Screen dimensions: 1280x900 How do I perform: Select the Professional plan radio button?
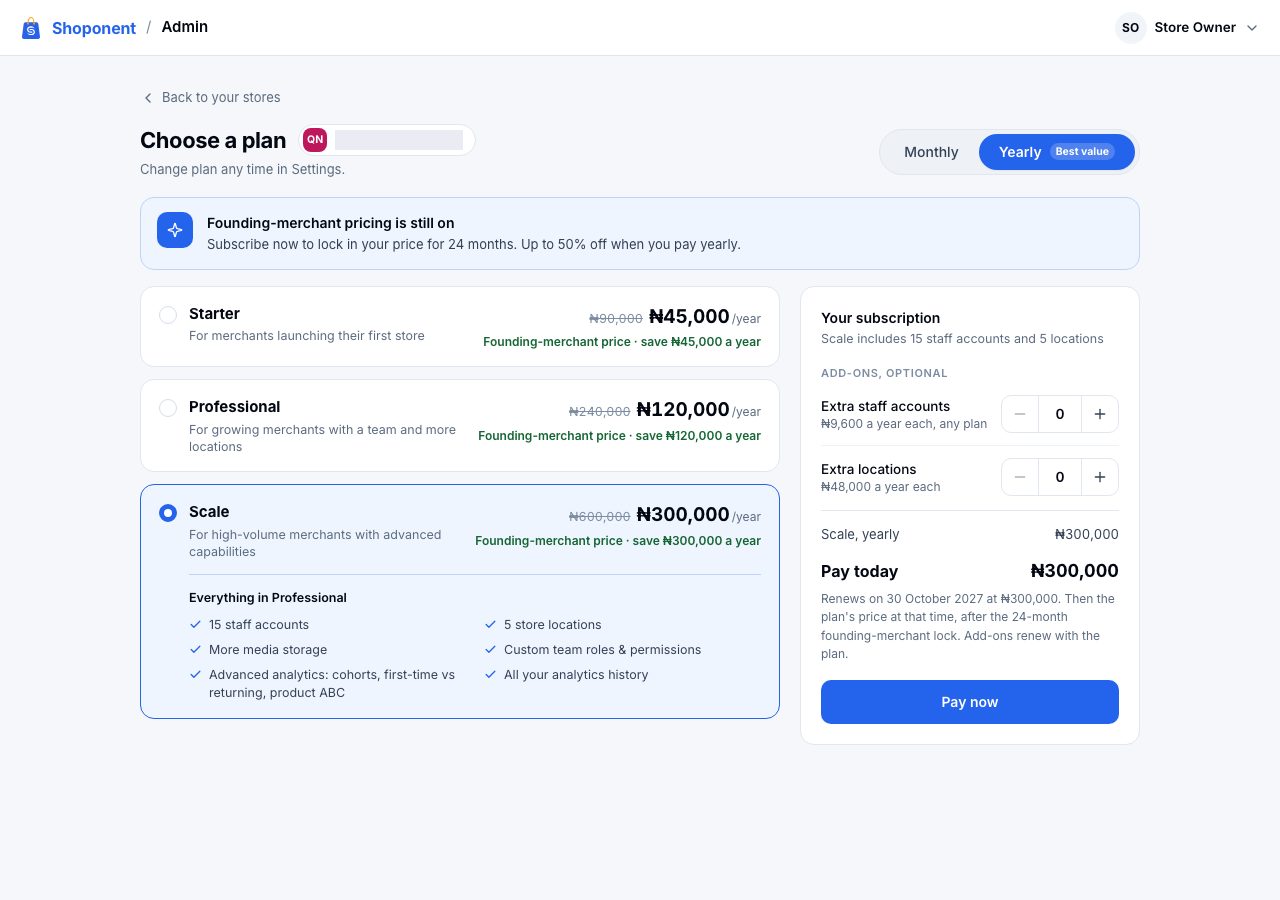[x=168, y=408]
